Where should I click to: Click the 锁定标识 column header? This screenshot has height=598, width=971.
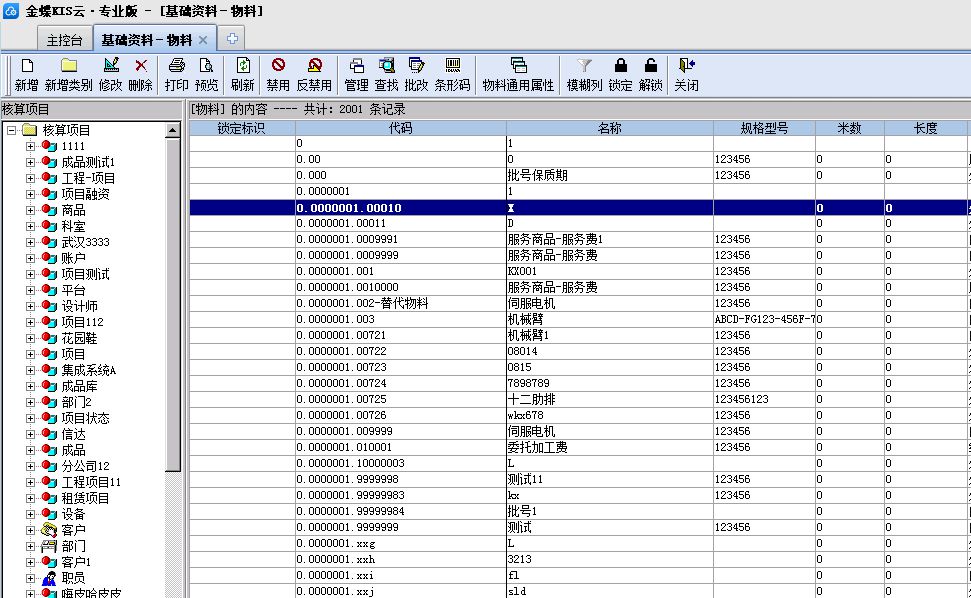pyautogui.click(x=242, y=128)
